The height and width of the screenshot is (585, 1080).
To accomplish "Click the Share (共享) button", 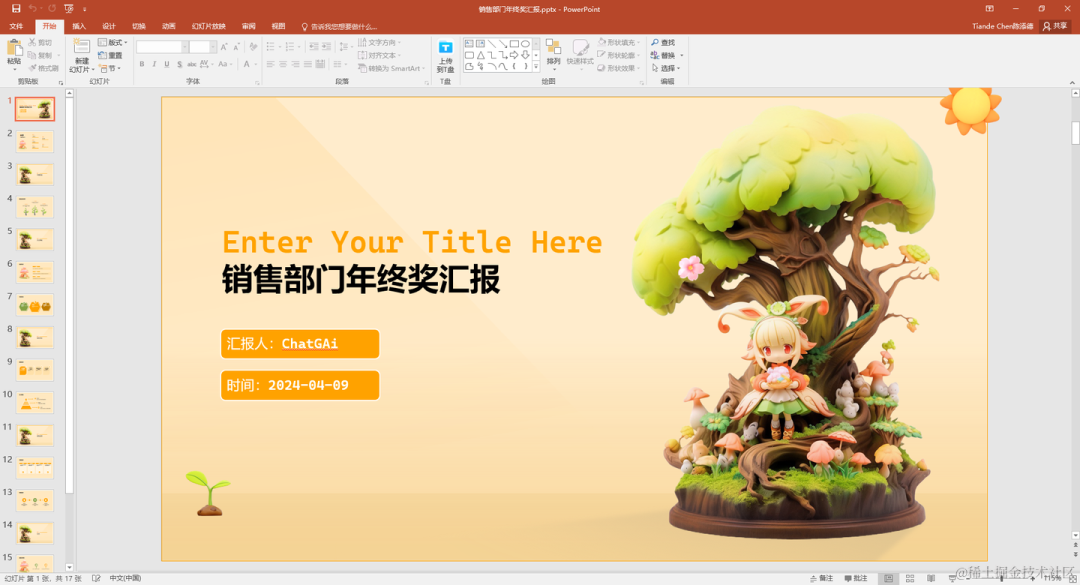I will (x=1055, y=26).
